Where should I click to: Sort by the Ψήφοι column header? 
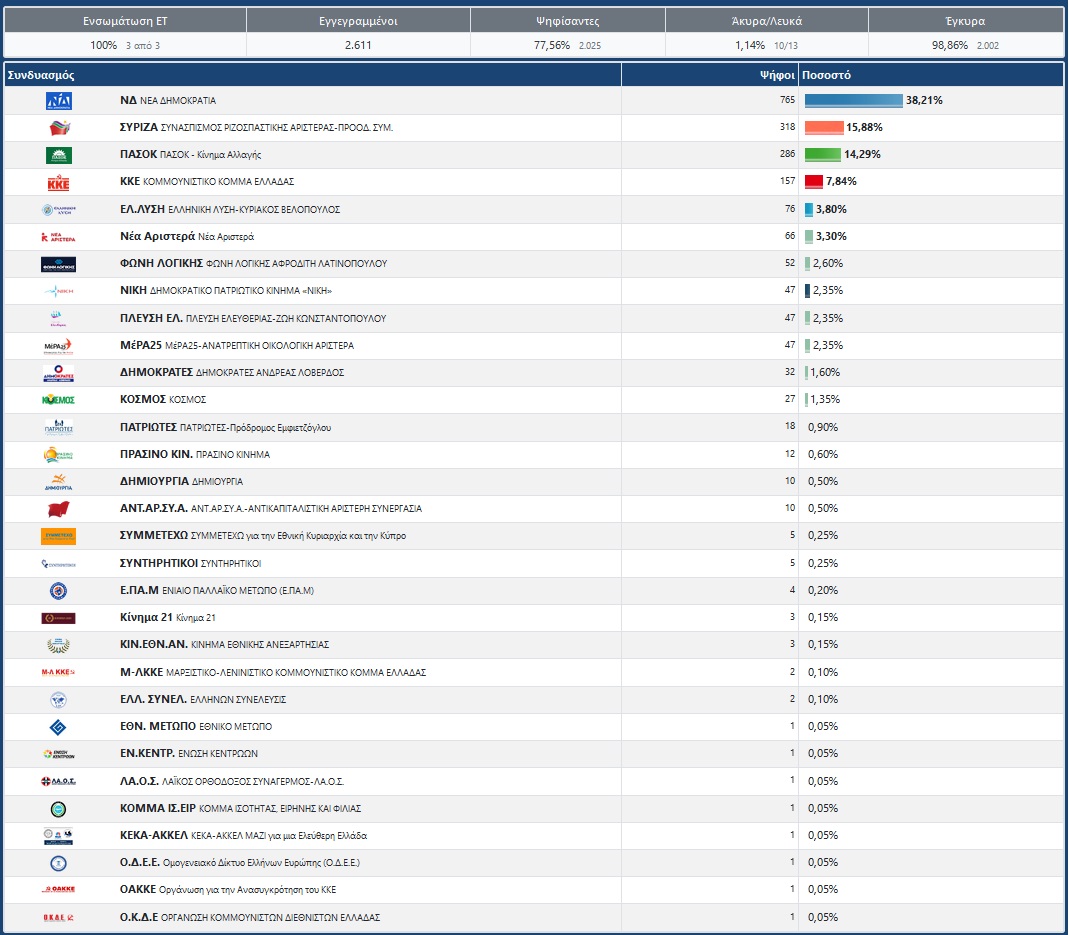(x=777, y=75)
